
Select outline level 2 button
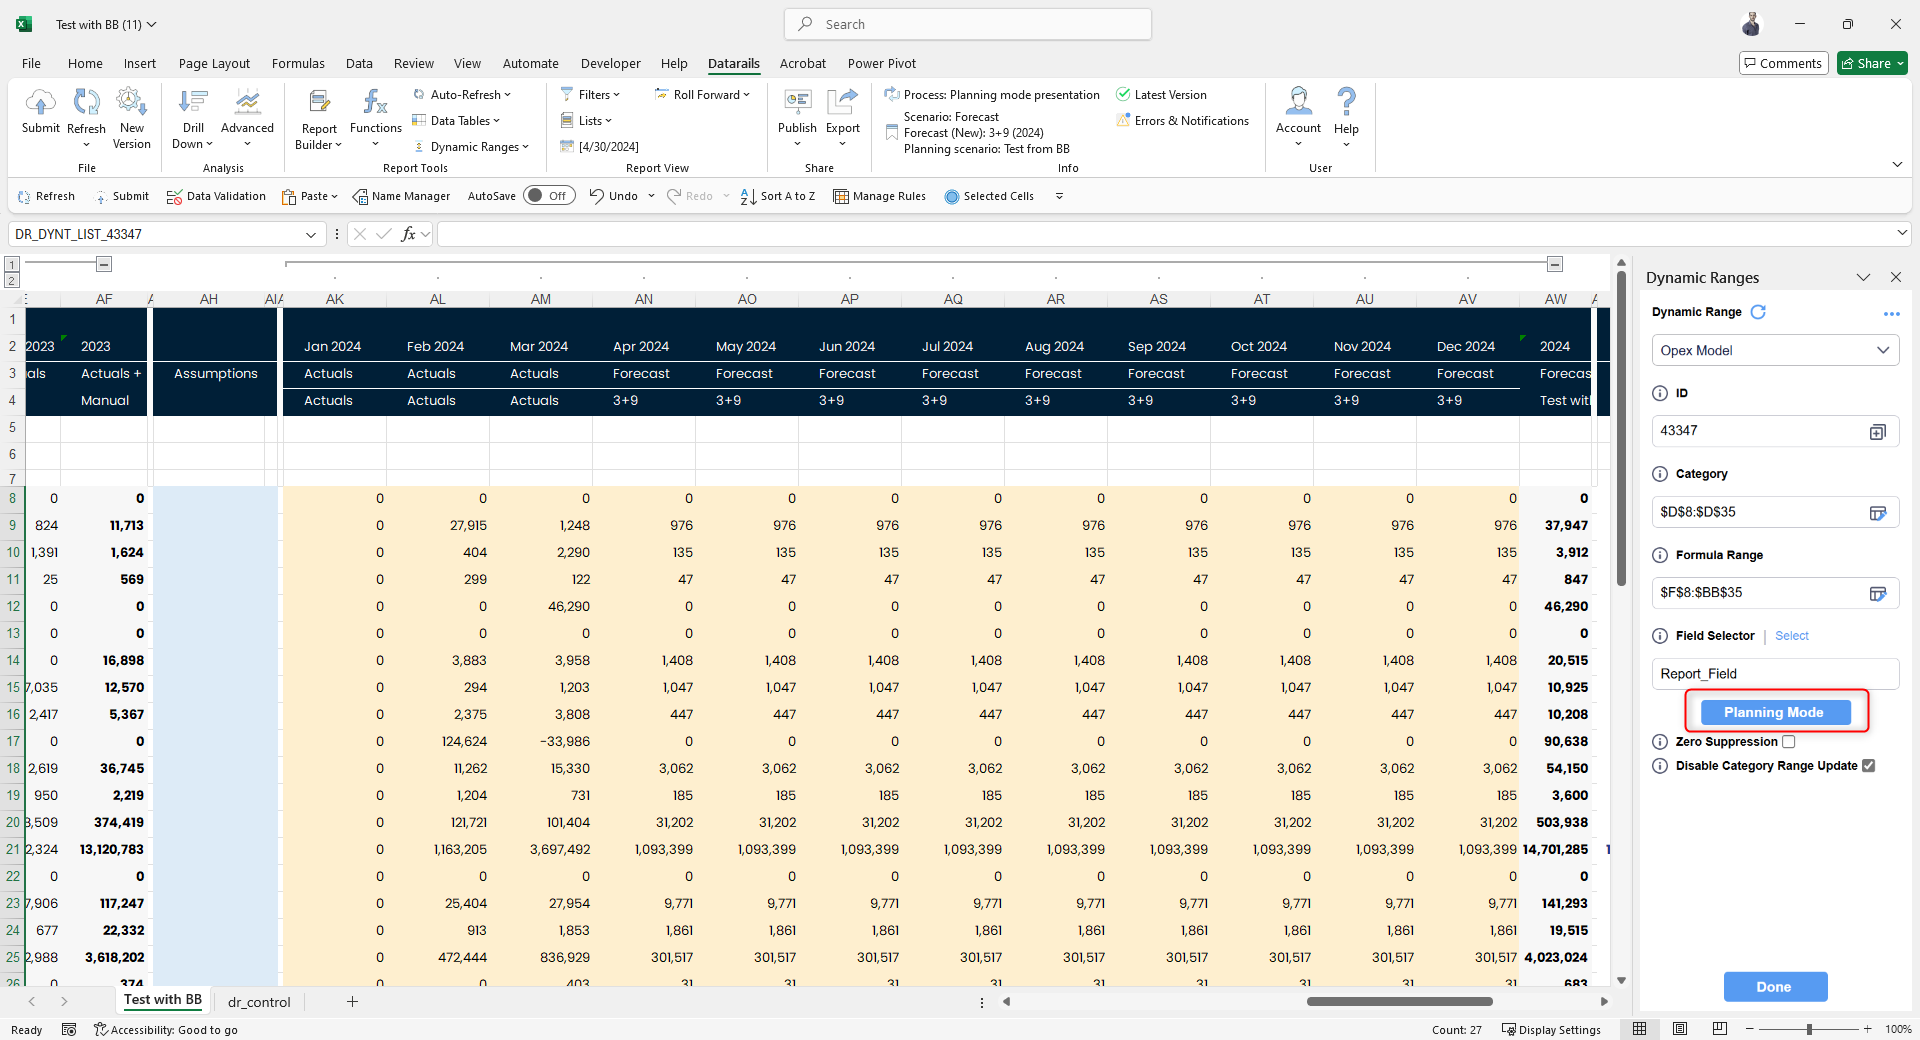click(x=12, y=281)
